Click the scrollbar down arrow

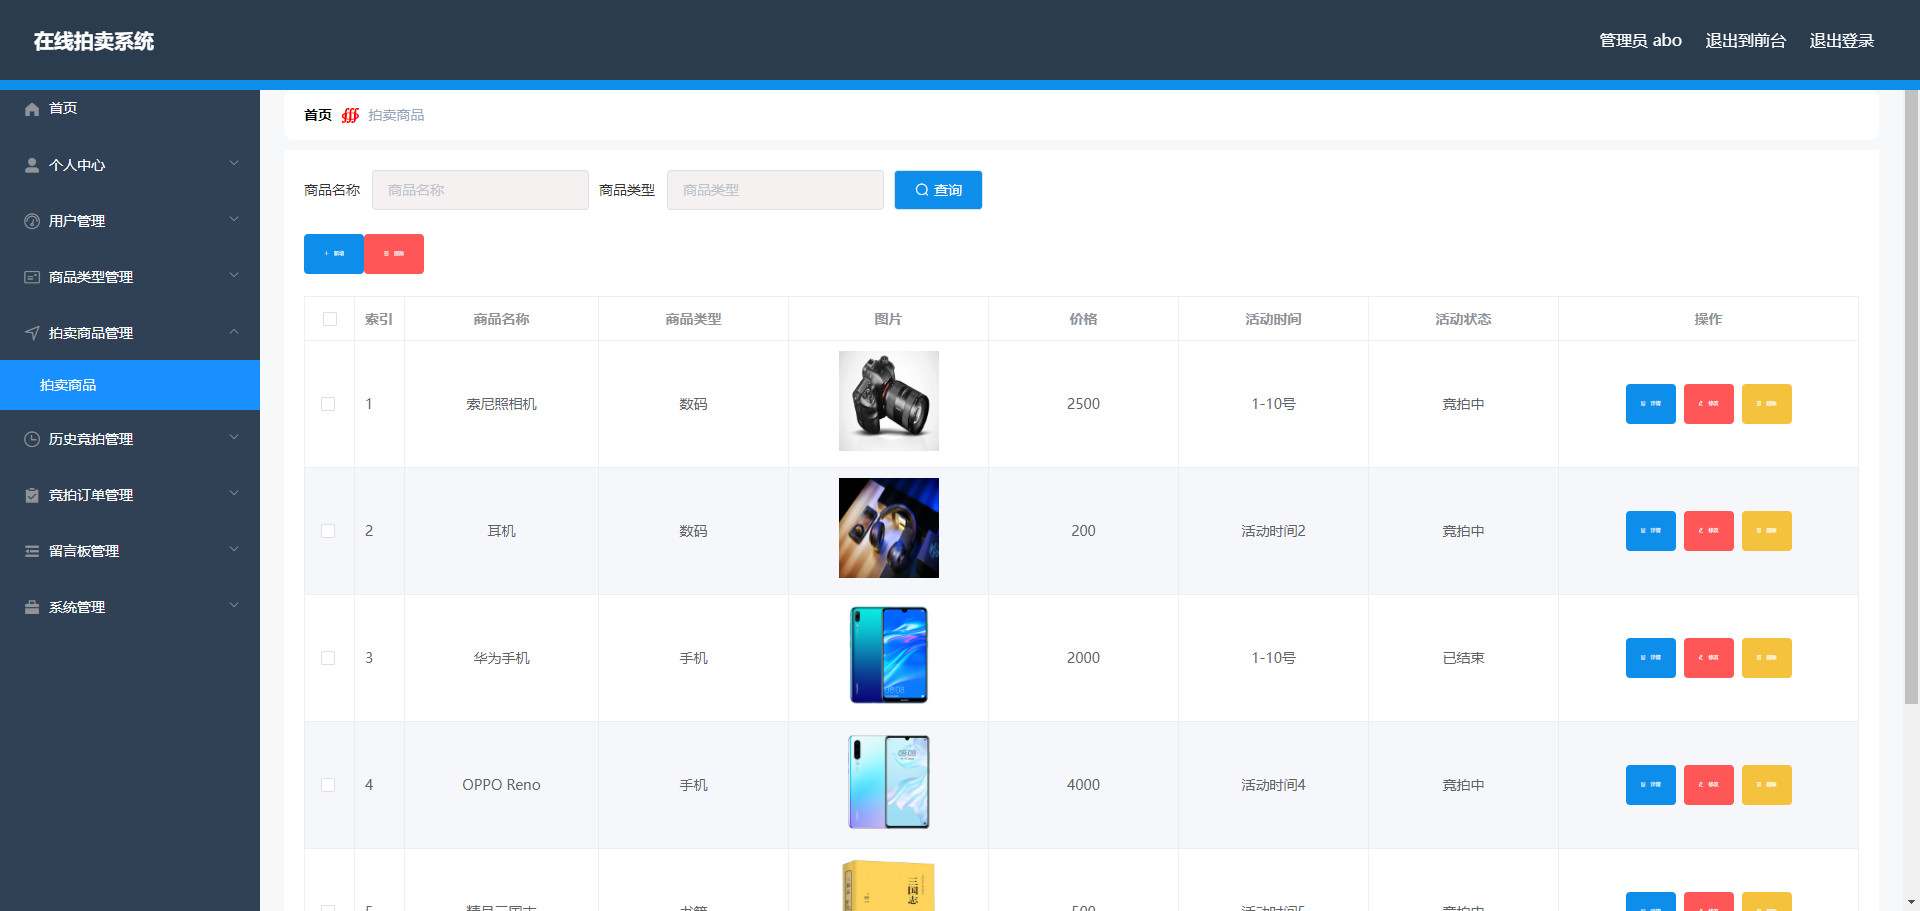pos(1911,902)
